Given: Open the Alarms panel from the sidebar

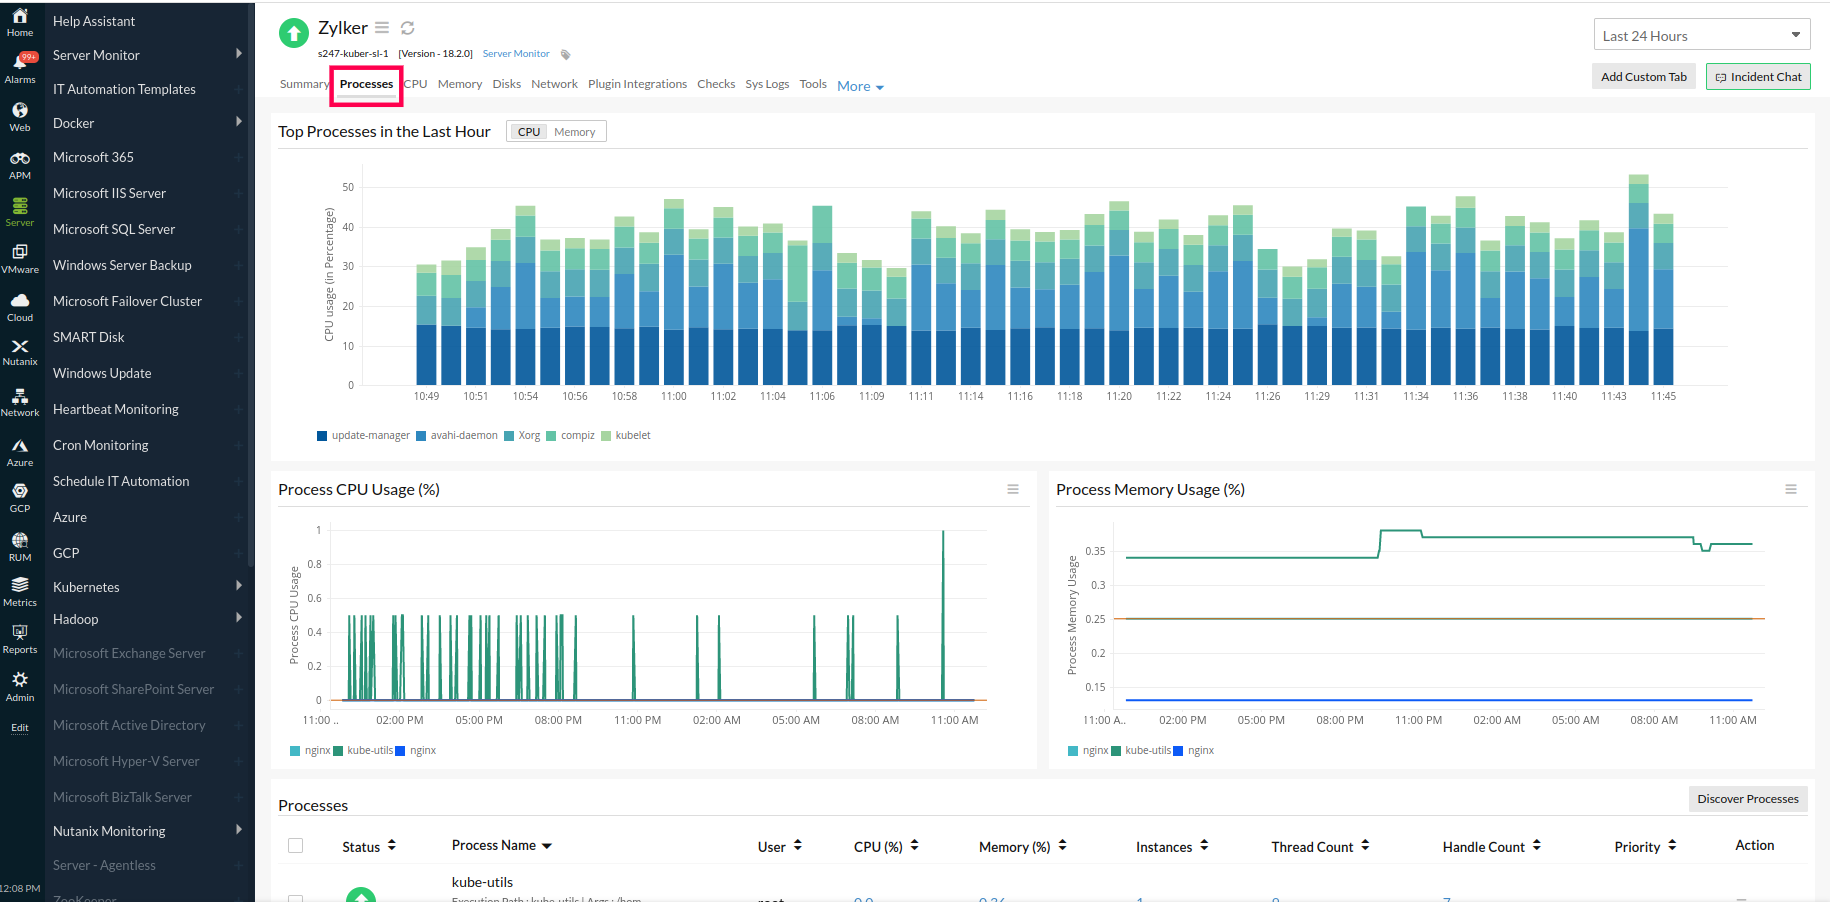Looking at the screenshot, I should 20,62.
